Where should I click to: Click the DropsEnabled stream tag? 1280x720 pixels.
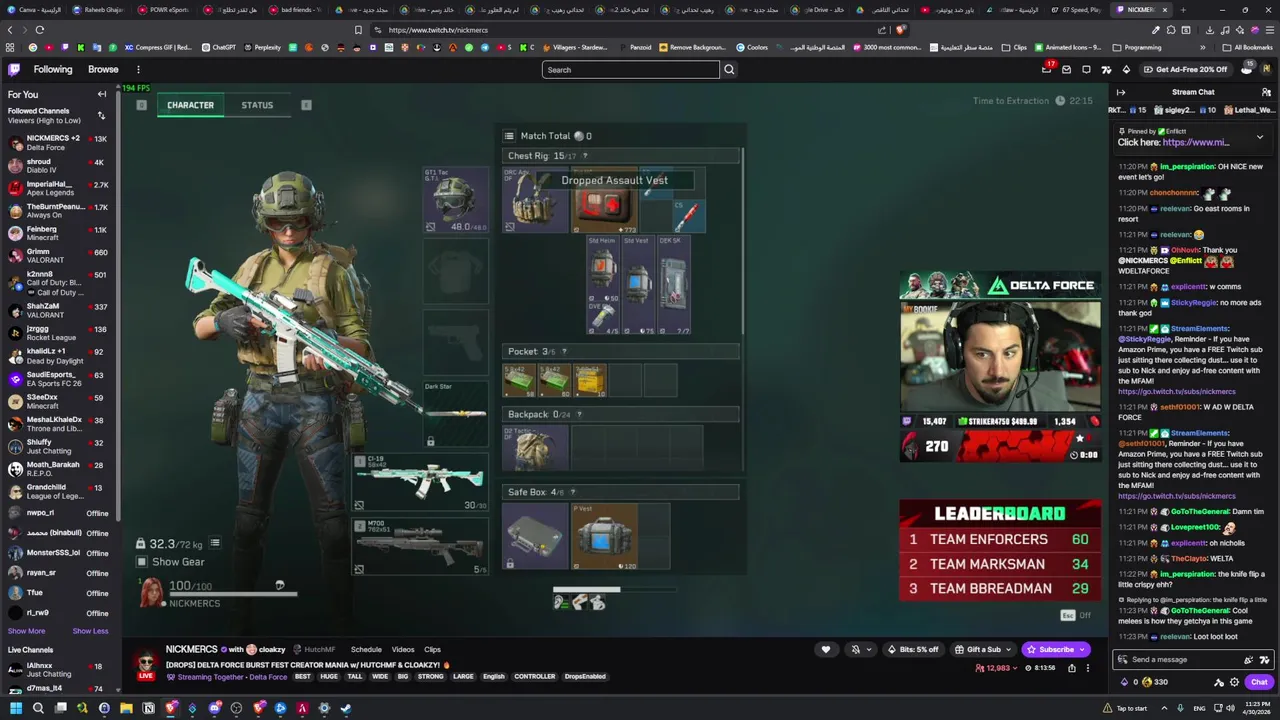tap(585, 677)
